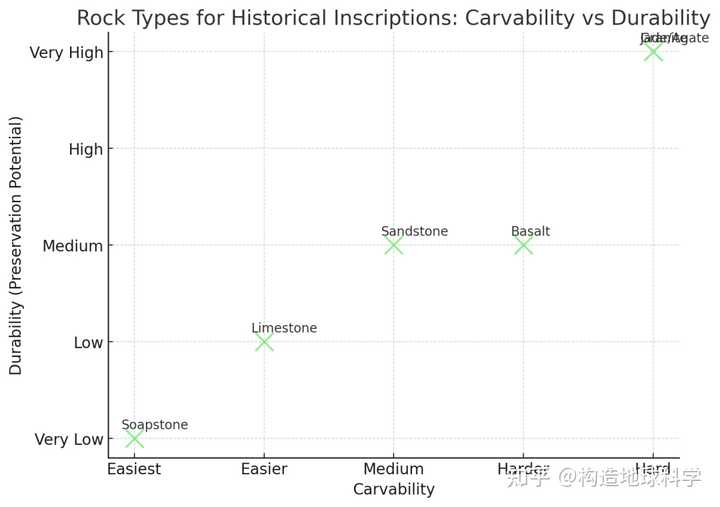Screen dimensions: 720x507
Task: Select the Sandstone data point marker
Action: click(x=393, y=245)
